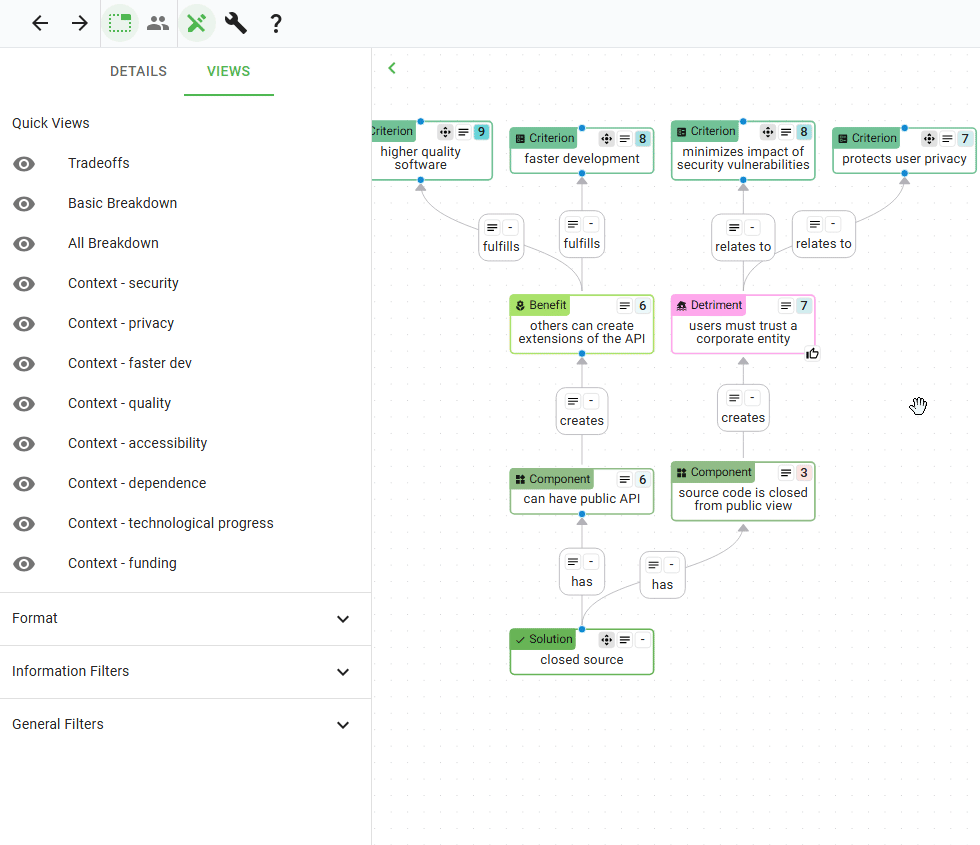Screen dimensions: 980x845
Task: Click notes icon on closed source node
Action: tap(624, 640)
